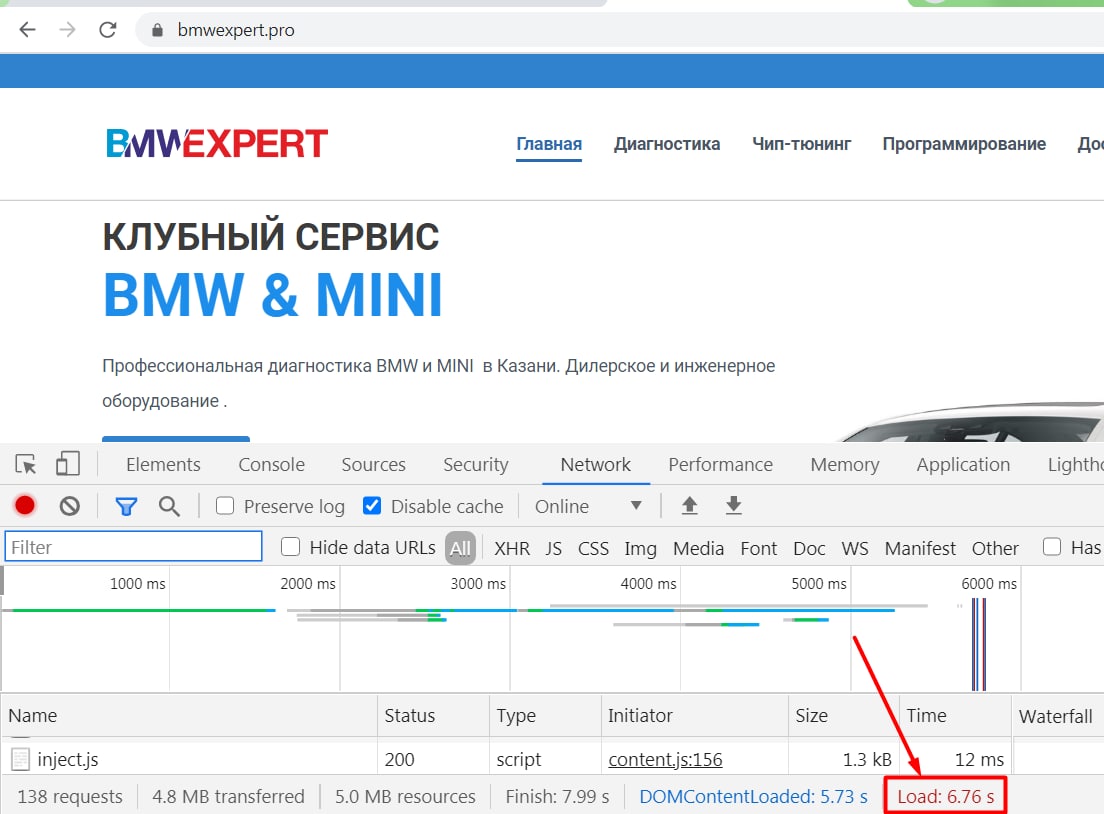Click the 3000 ms timeline marker
Viewport: 1104px width, 814px height.
(x=478, y=584)
